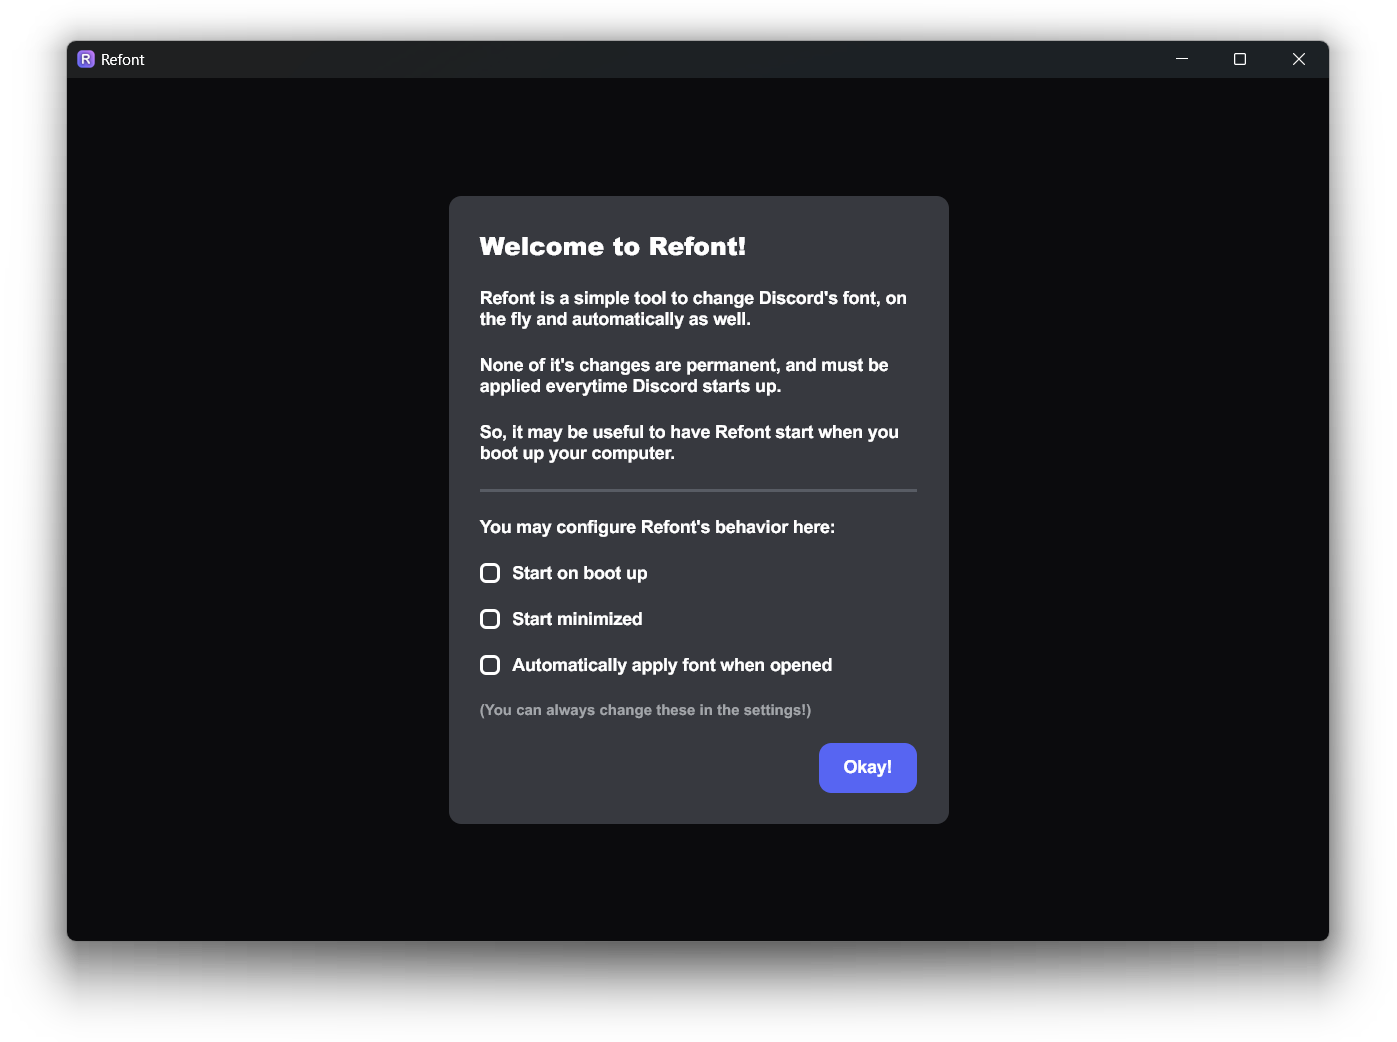The image size is (1397, 1042).
Task: Click the Welcome to Refont! heading
Action: tap(613, 247)
